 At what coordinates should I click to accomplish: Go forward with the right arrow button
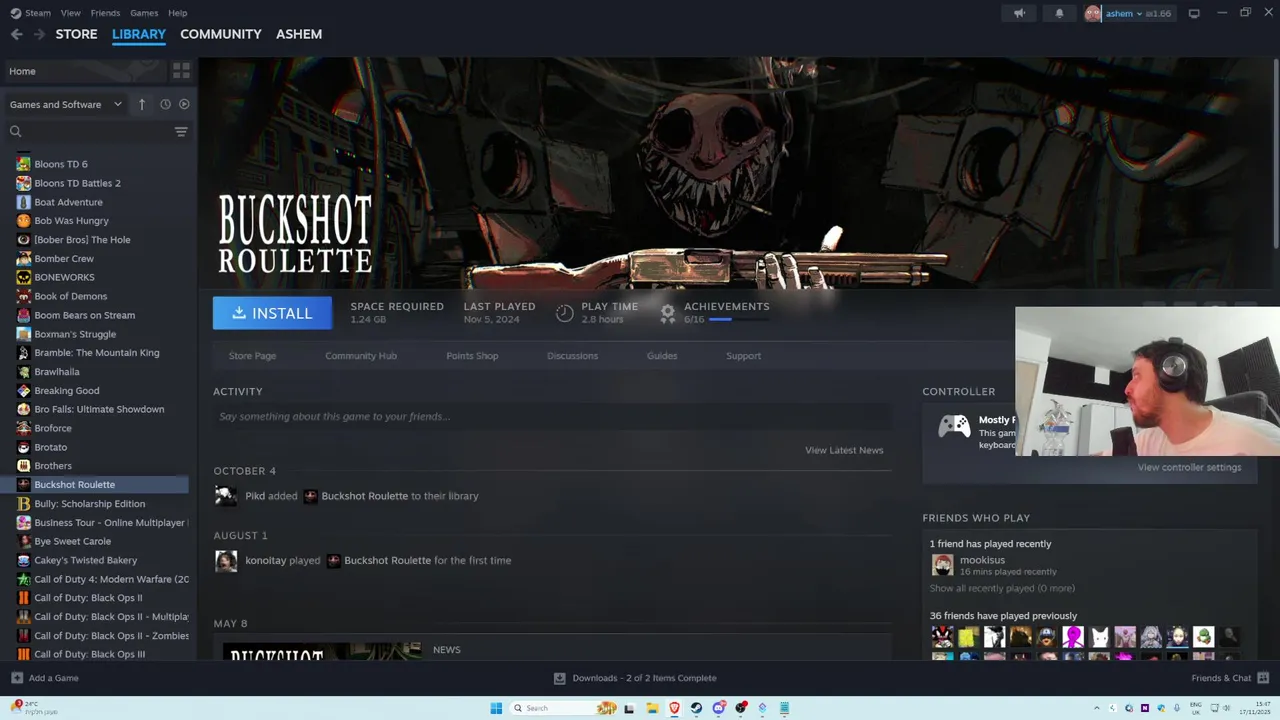coord(39,34)
